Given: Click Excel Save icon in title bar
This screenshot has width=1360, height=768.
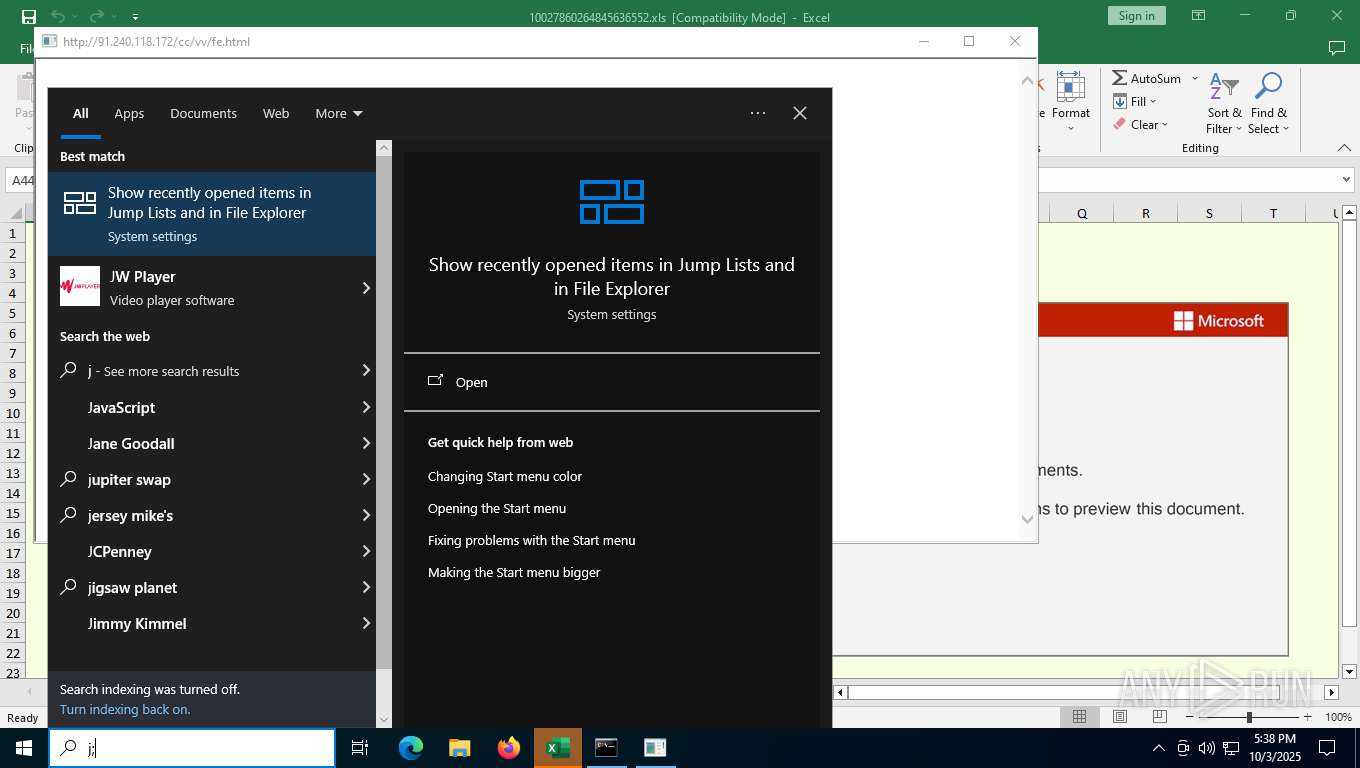Looking at the screenshot, I should (29, 16).
